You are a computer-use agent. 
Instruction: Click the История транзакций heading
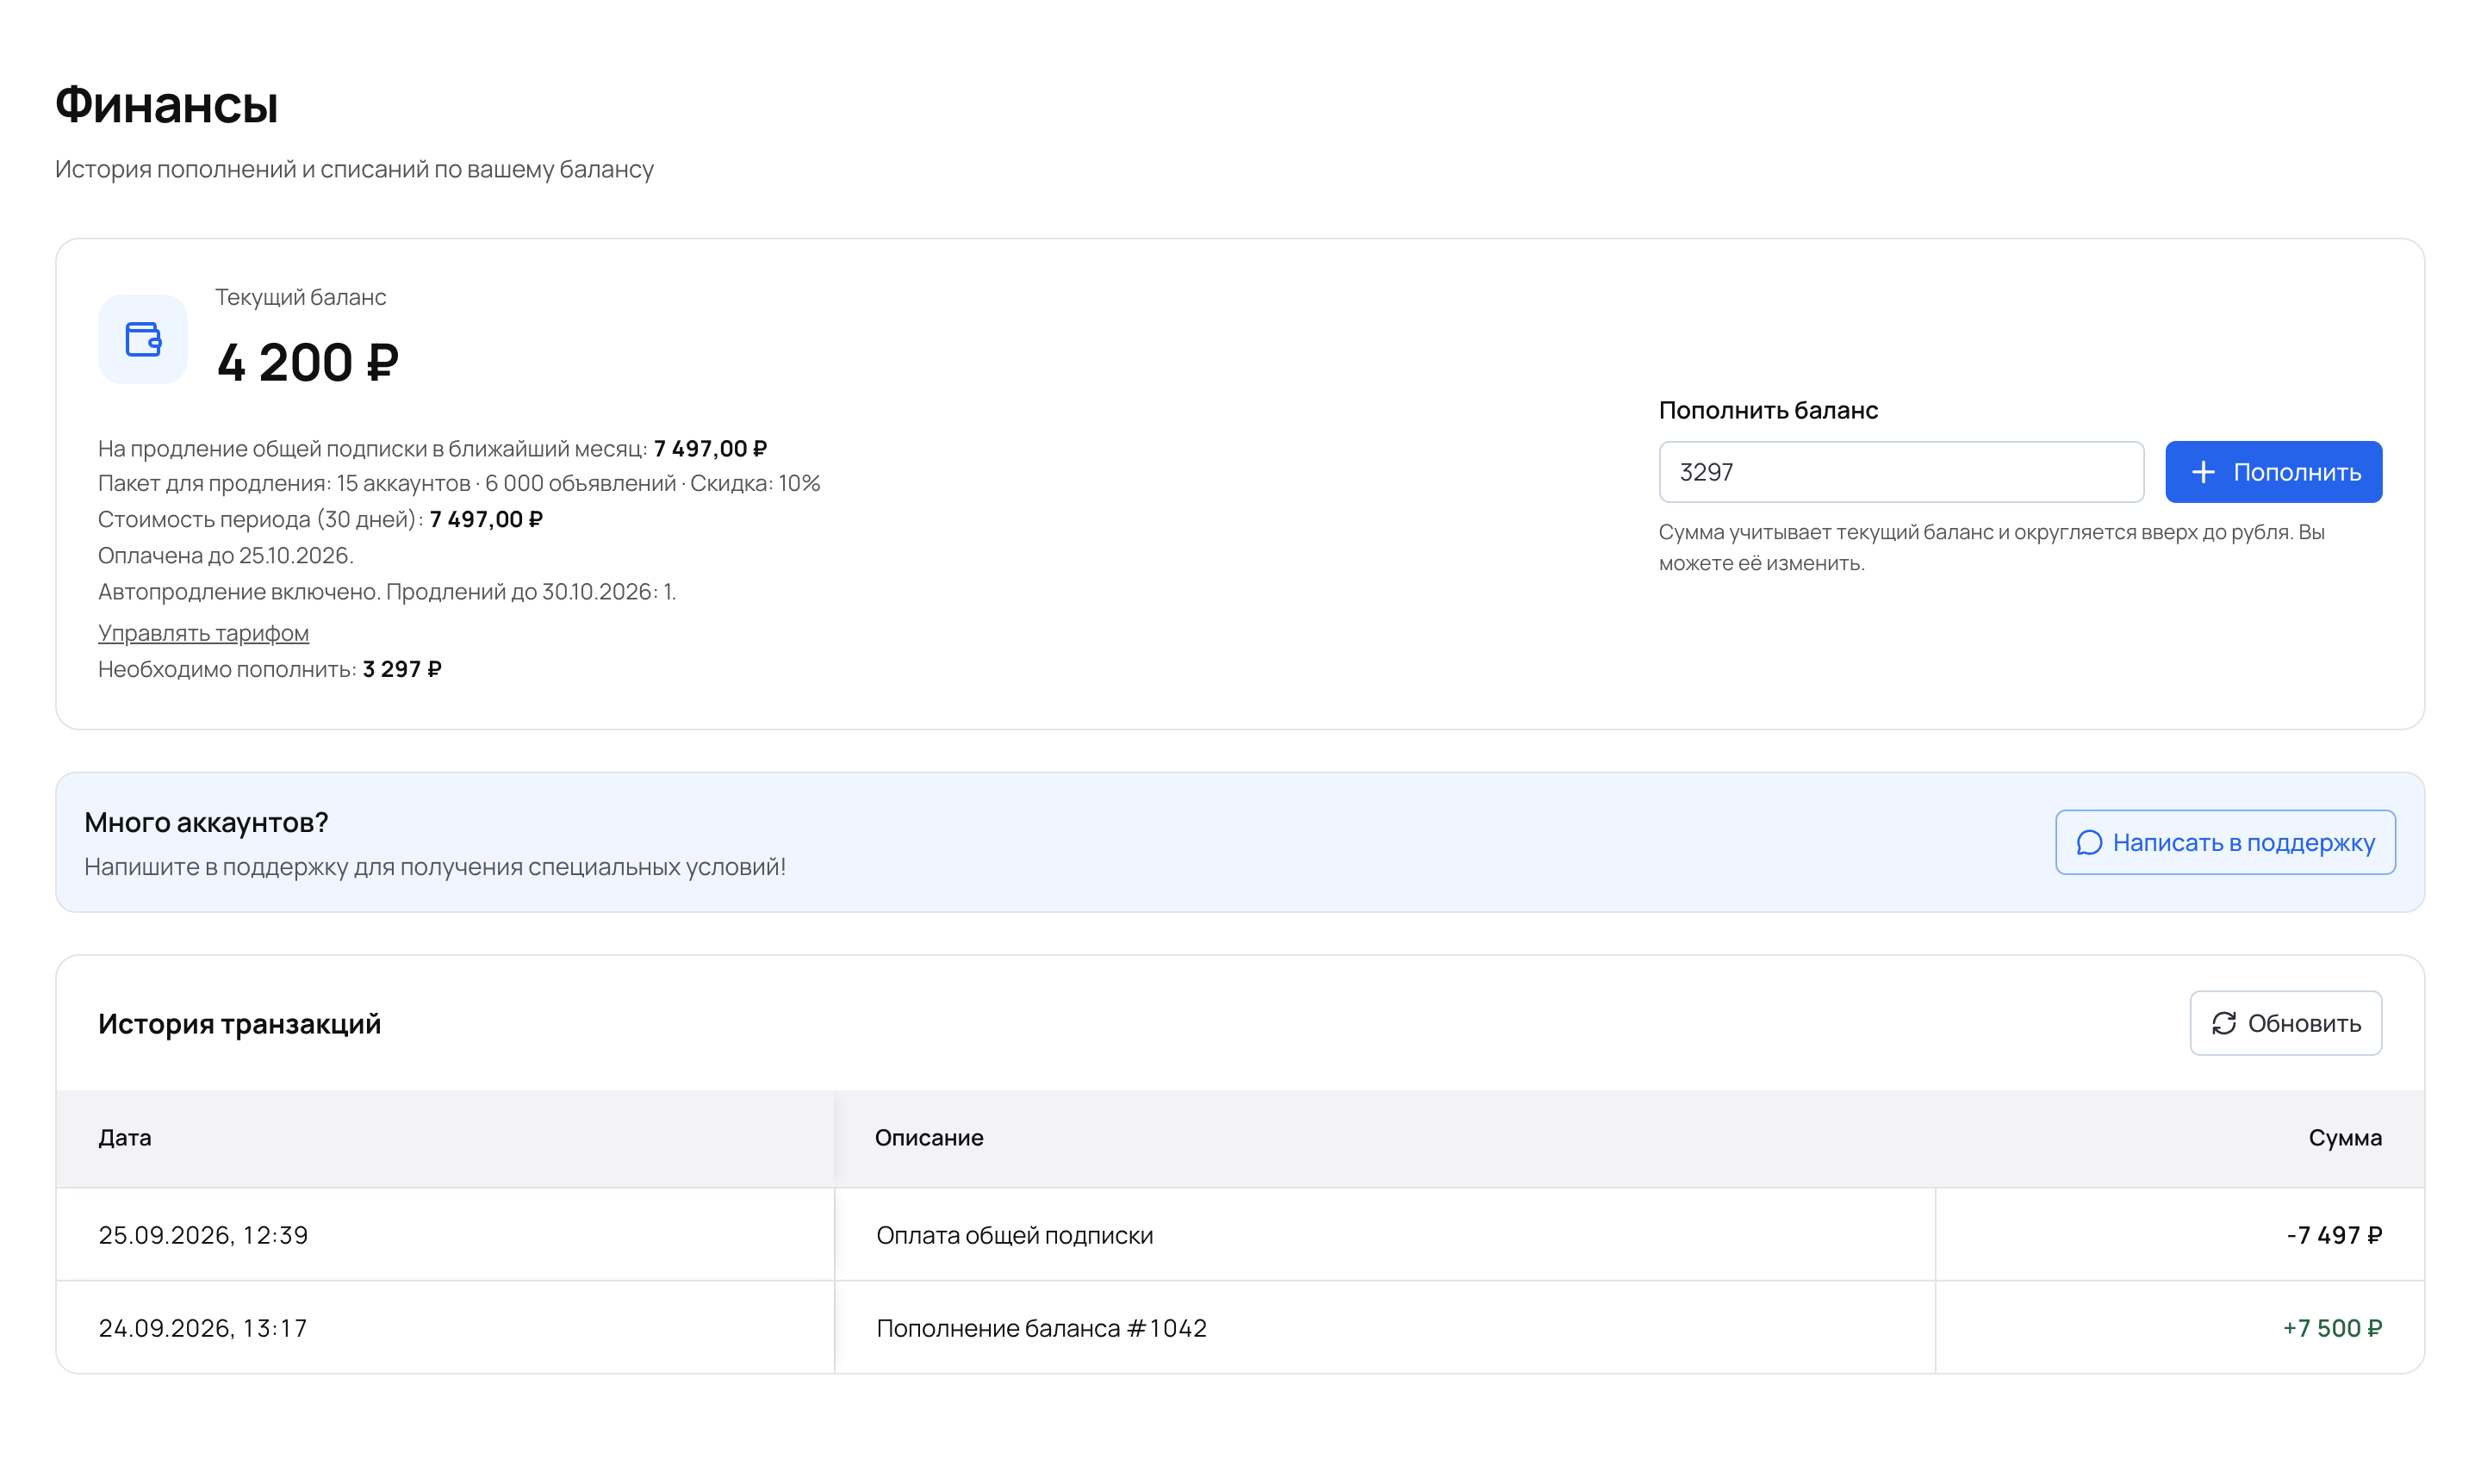239,1024
